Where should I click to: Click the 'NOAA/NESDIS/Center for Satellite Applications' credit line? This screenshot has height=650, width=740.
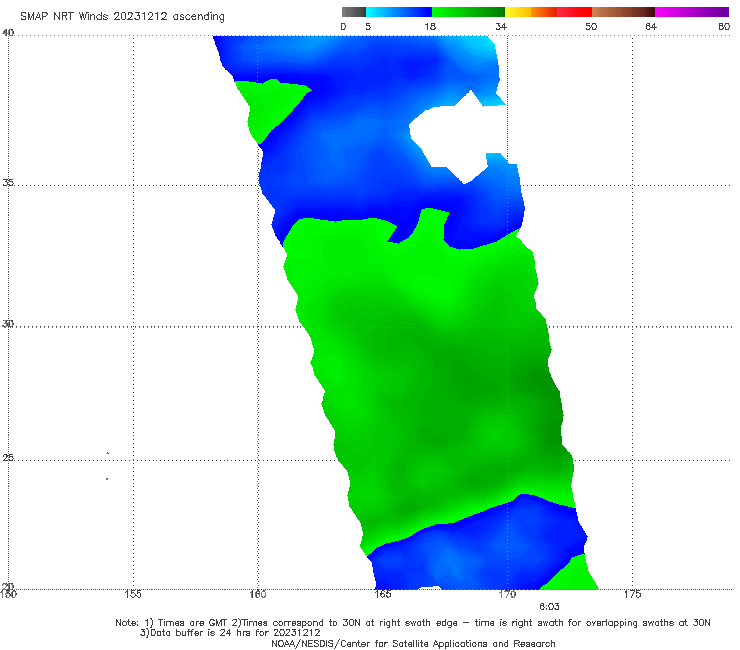pos(413,643)
